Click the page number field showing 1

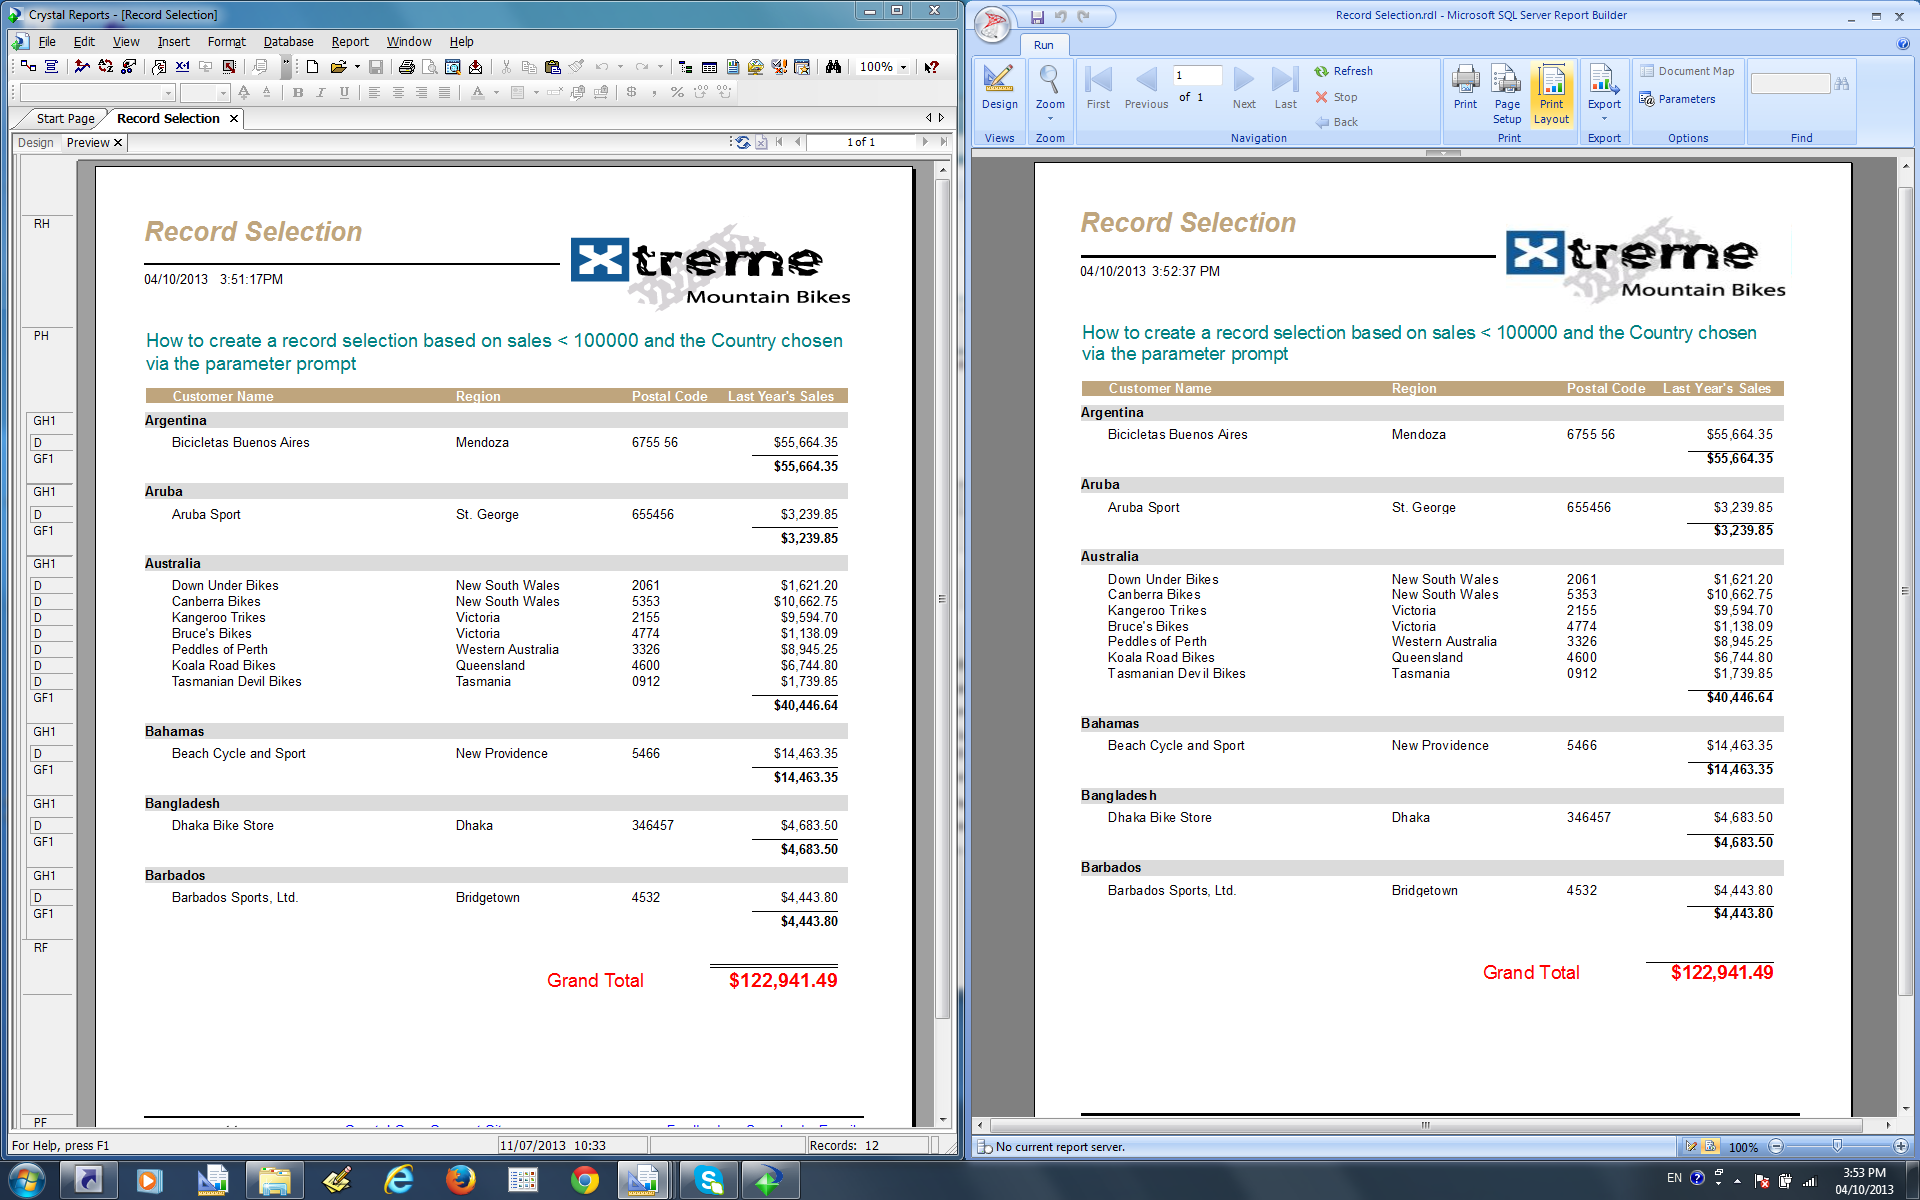(1196, 74)
